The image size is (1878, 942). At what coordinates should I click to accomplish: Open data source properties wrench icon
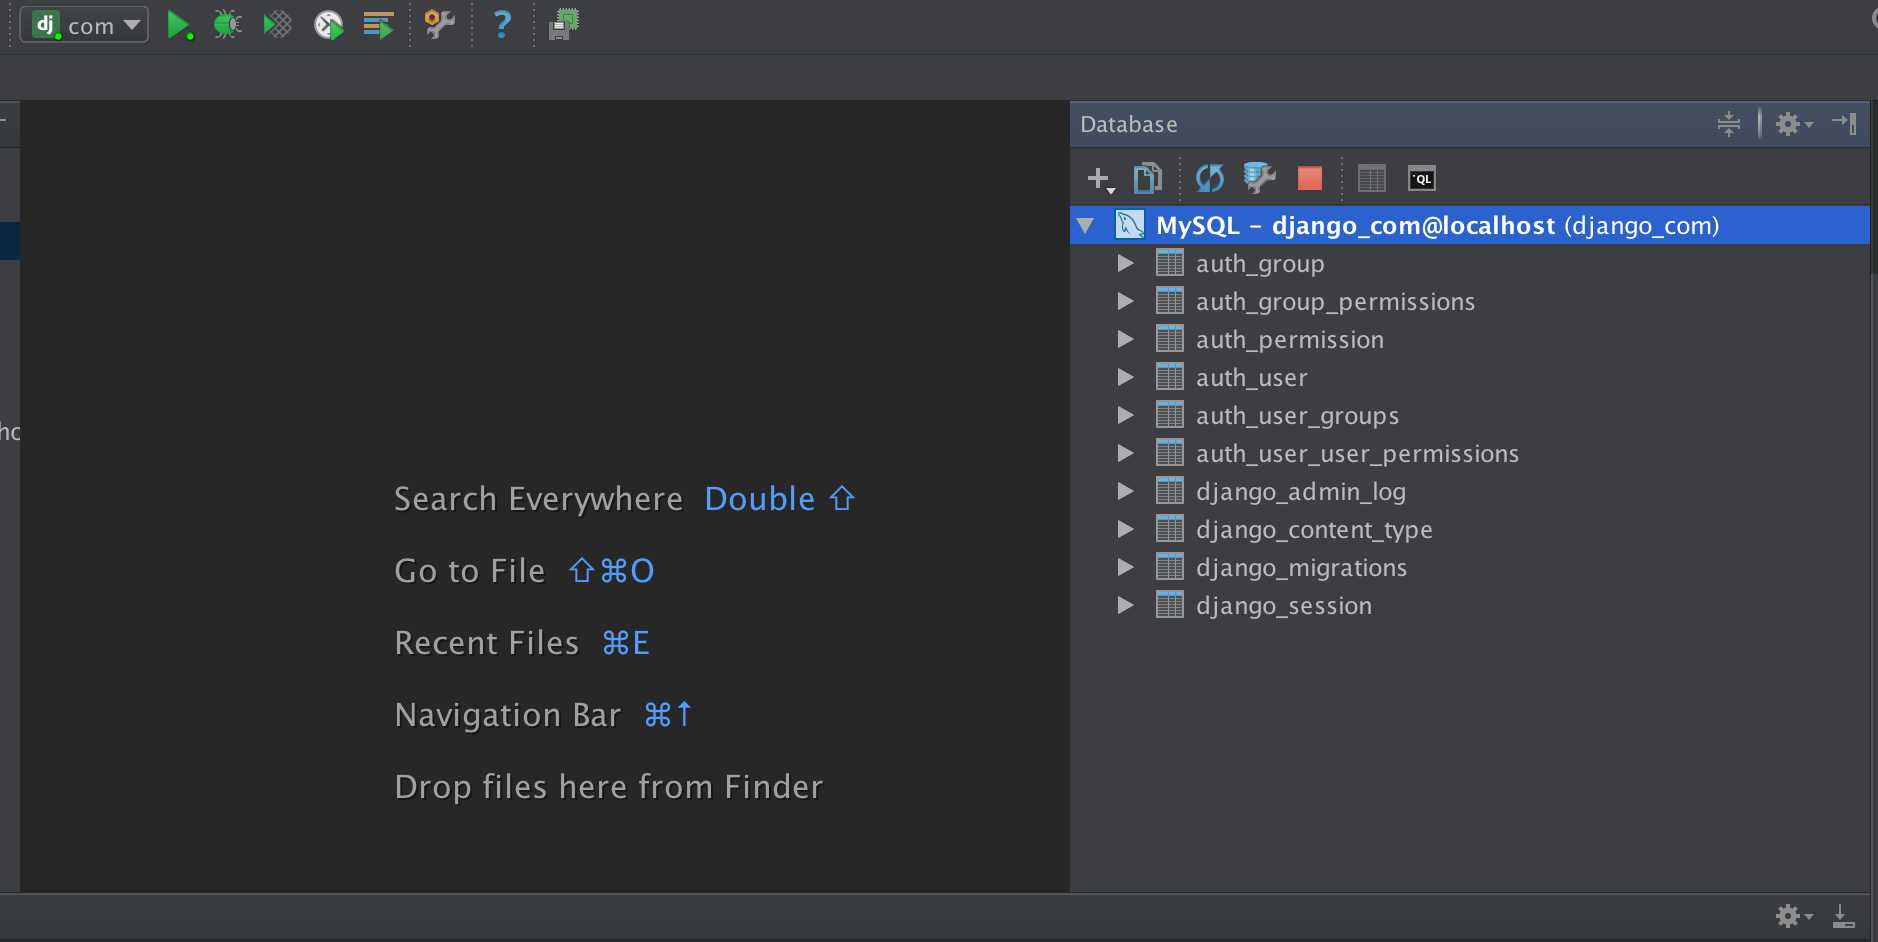click(x=1259, y=178)
